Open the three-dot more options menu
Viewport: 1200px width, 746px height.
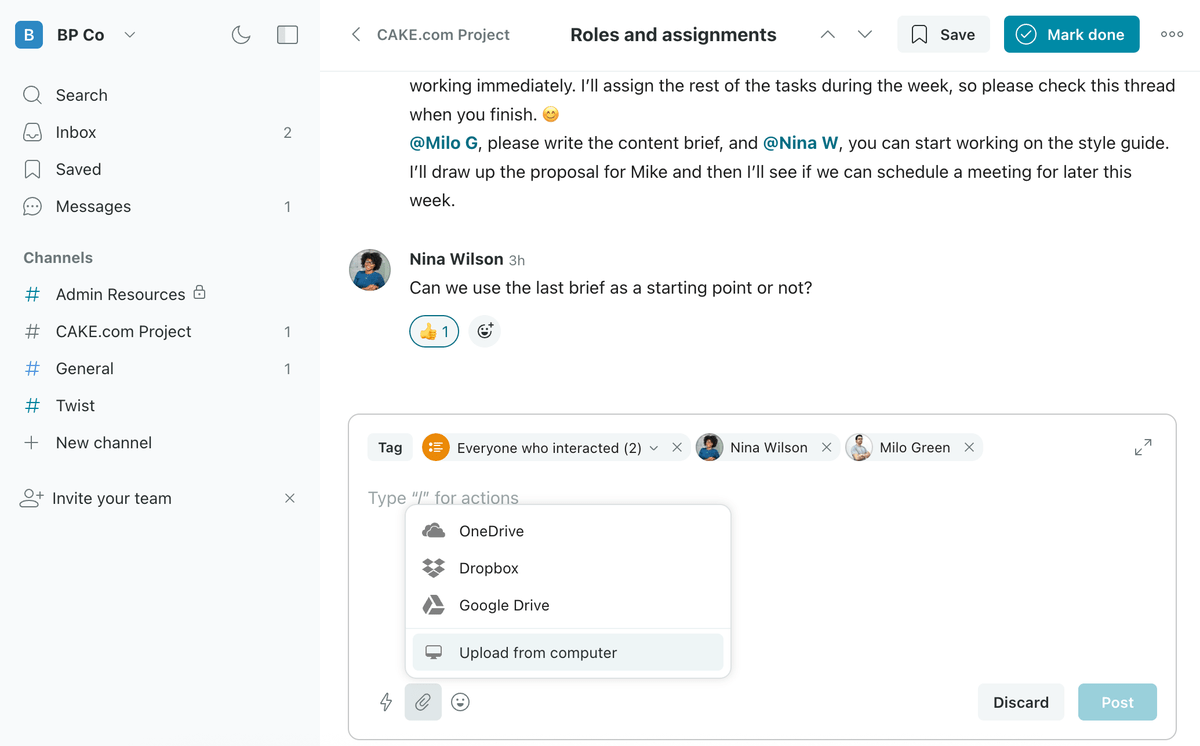1172,34
